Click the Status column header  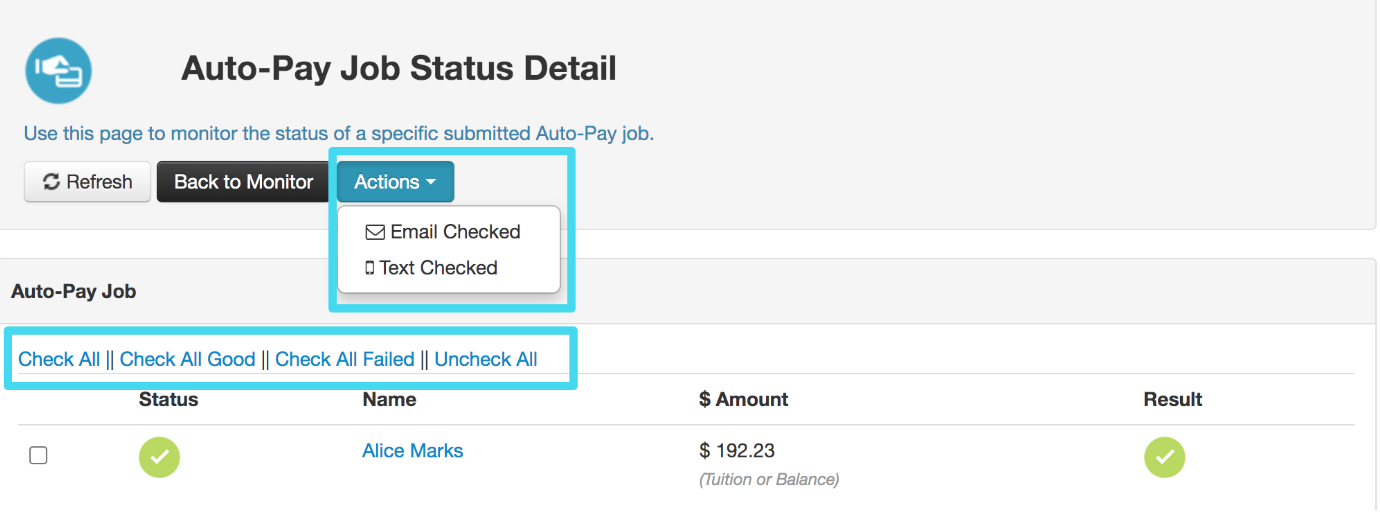pos(168,400)
